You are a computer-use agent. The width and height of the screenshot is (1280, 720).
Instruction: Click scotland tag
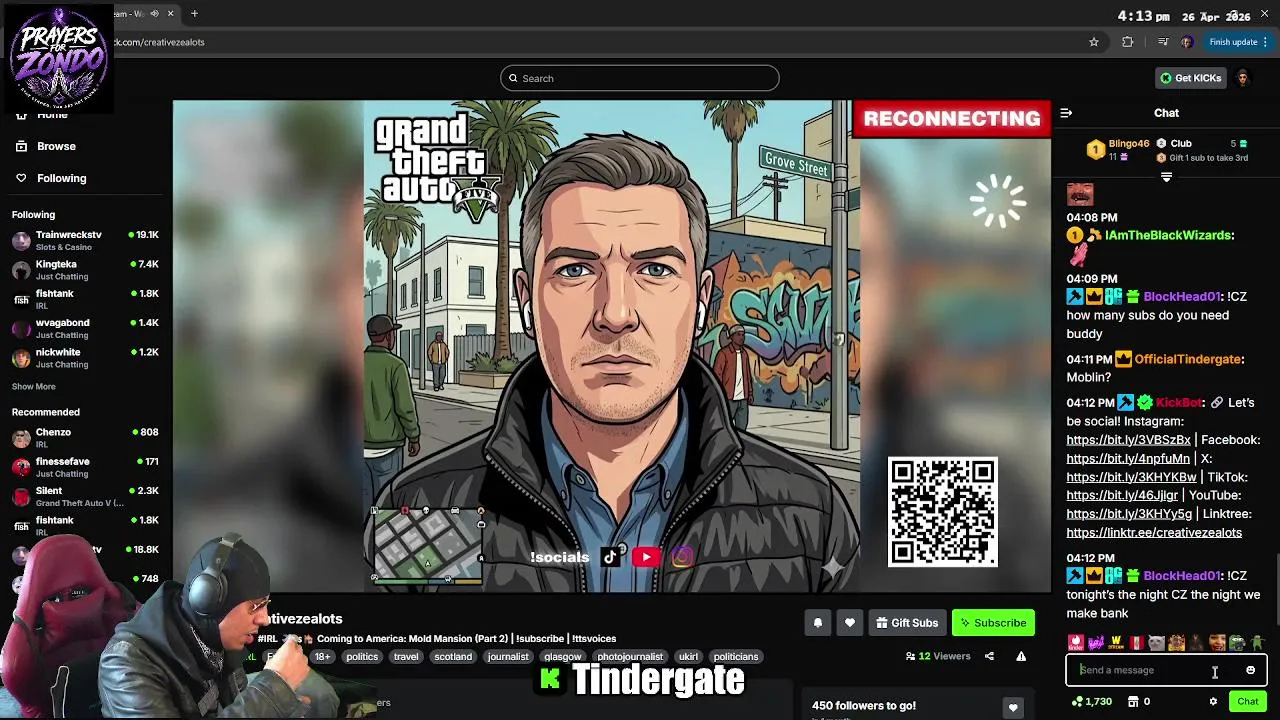453,657
